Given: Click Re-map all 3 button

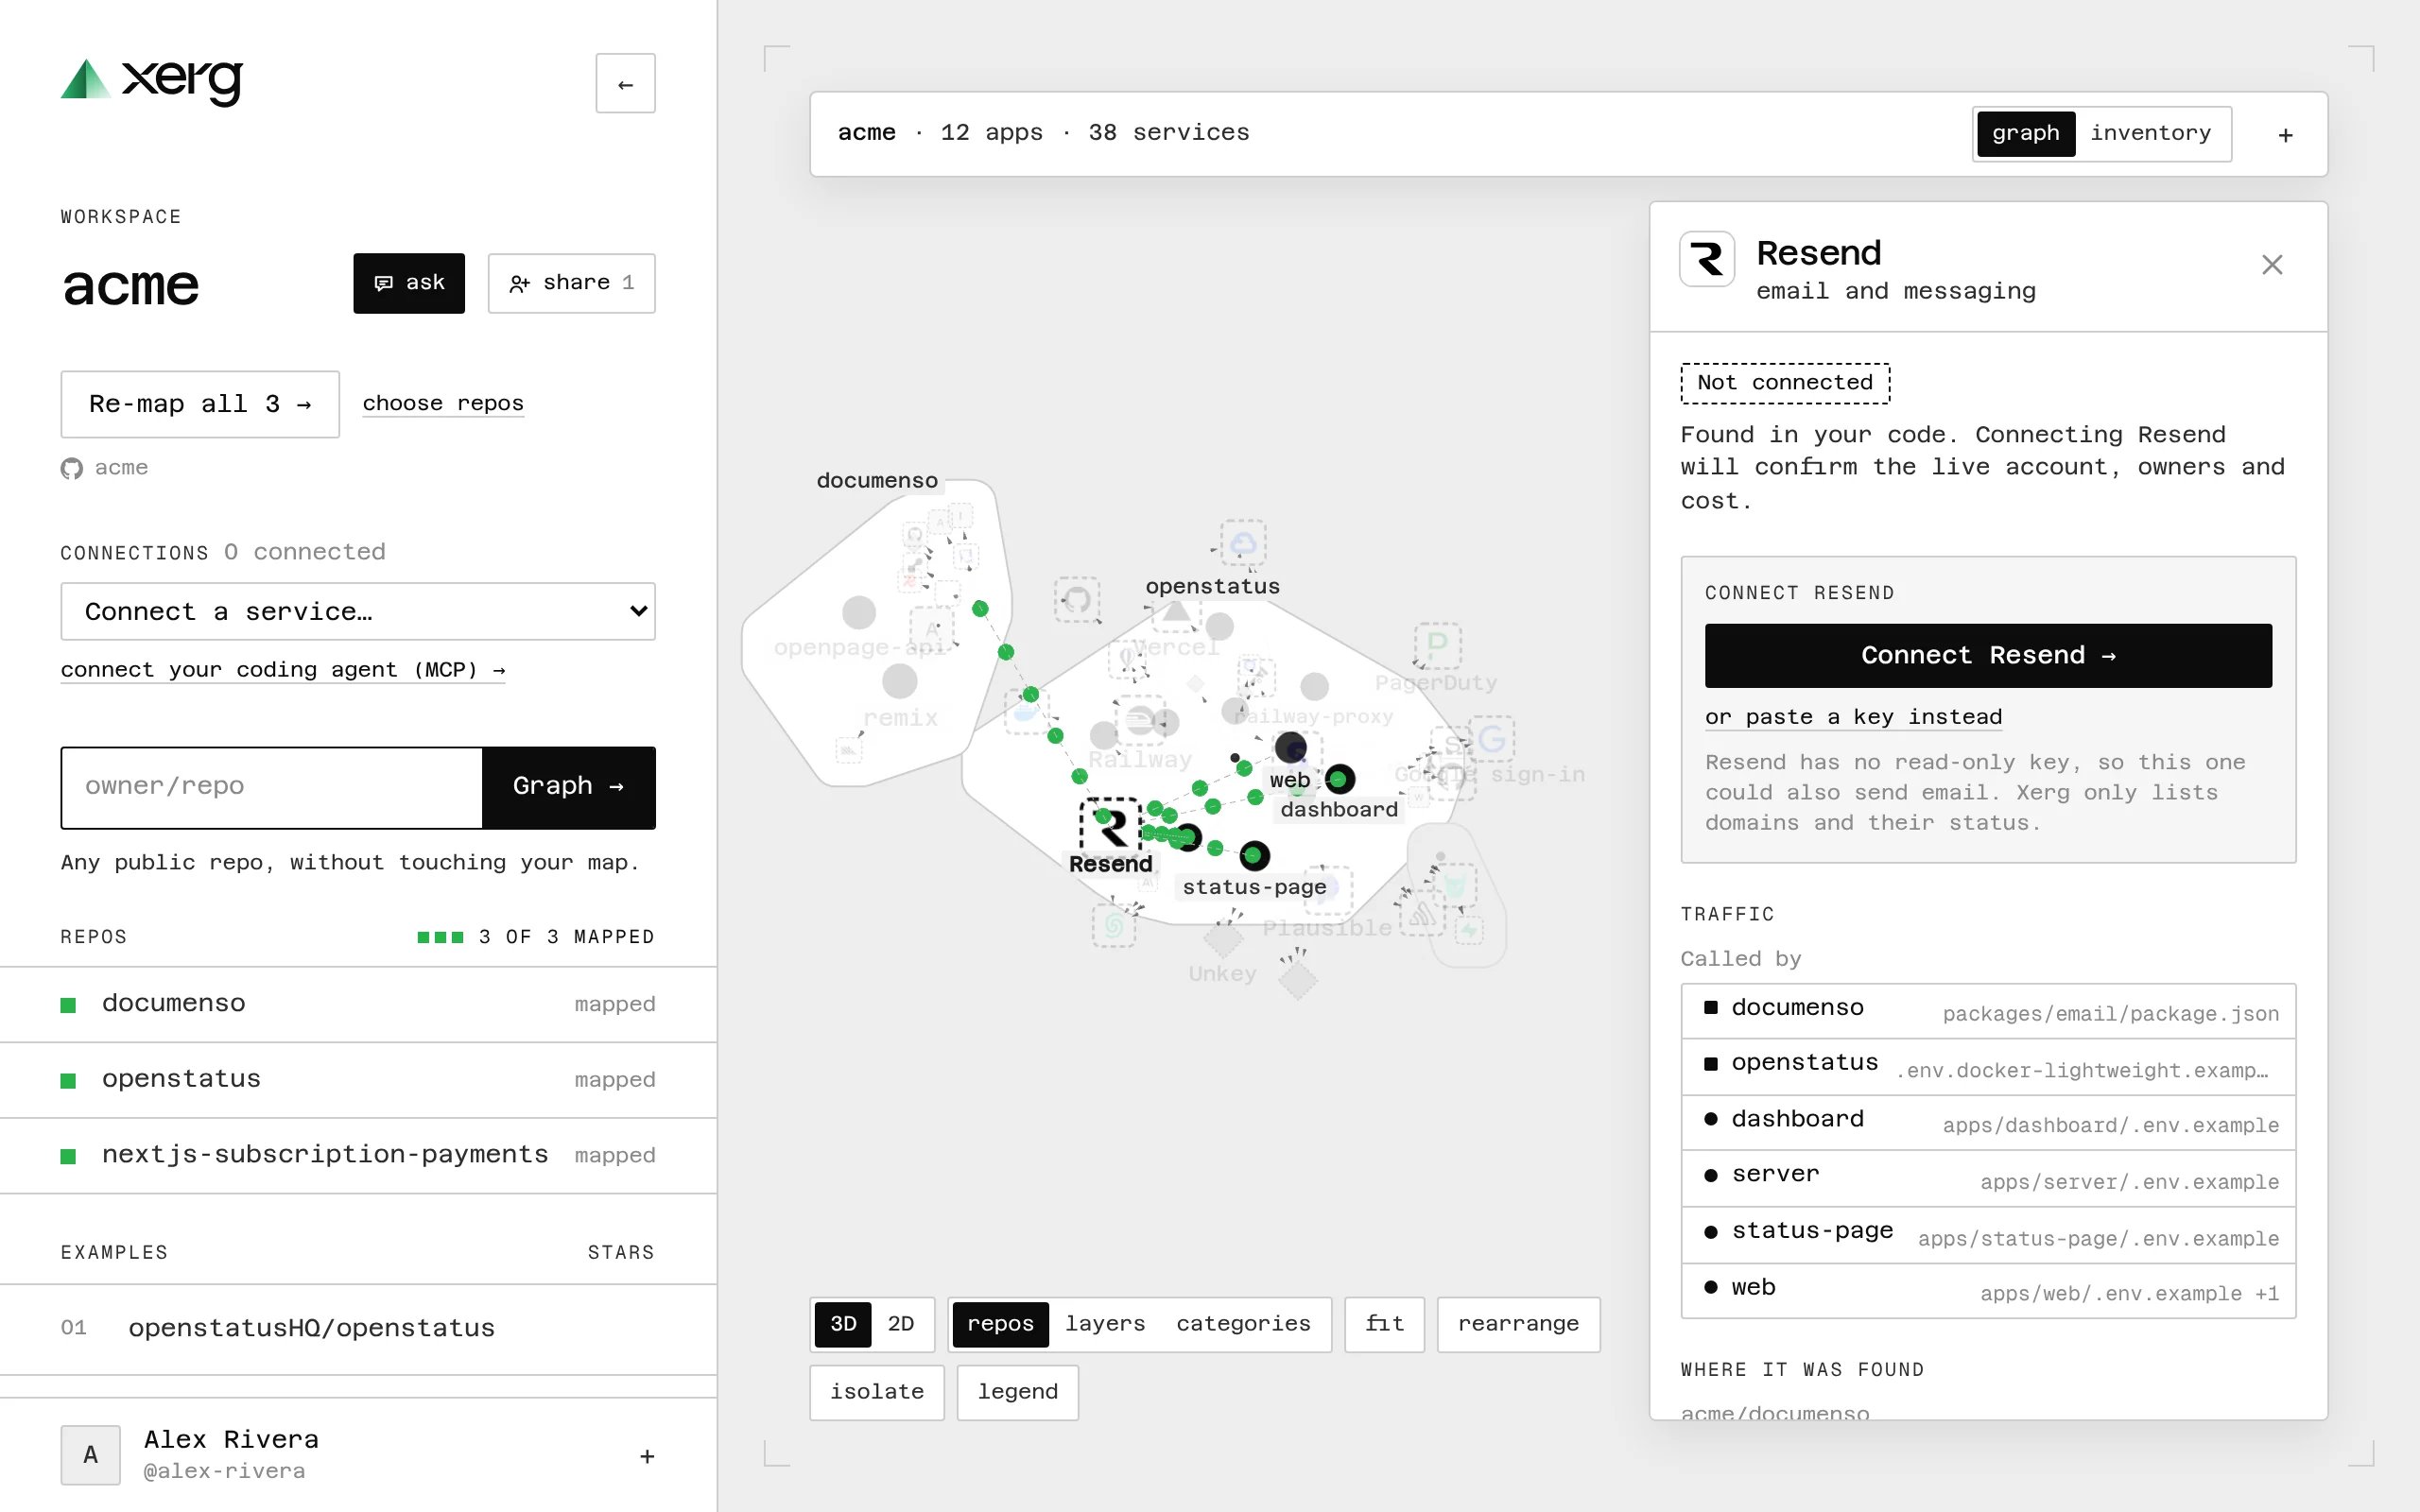Looking at the screenshot, I should tap(200, 404).
